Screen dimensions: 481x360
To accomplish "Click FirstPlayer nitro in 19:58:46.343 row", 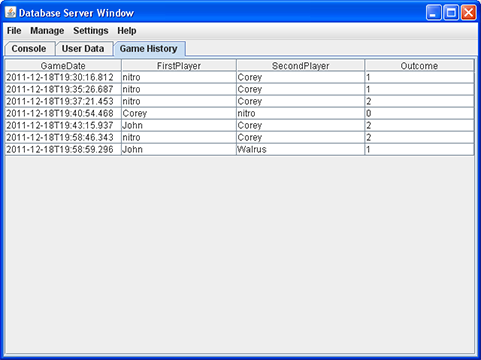I will pyautogui.click(x=179, y=137).
